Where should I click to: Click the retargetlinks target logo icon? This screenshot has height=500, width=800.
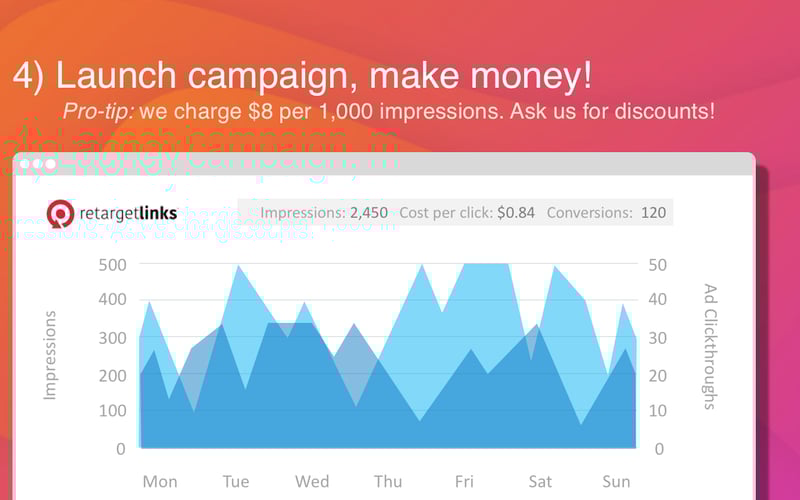click(60, 213)
